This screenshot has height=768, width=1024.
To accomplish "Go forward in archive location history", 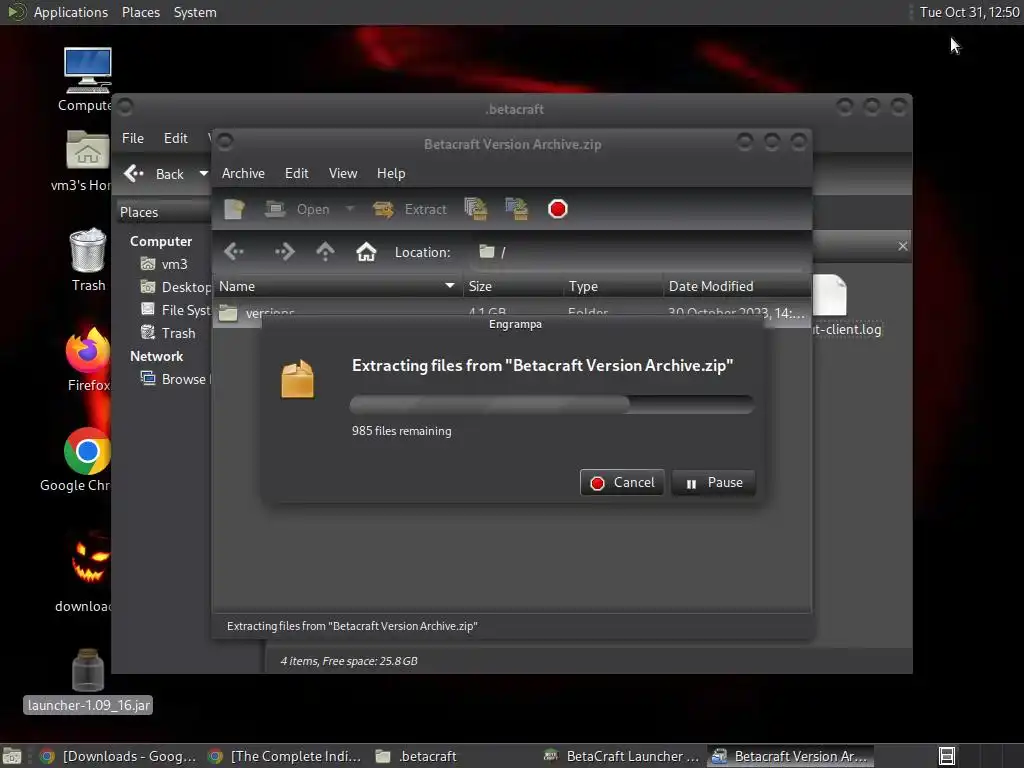I will pos(284,251).
